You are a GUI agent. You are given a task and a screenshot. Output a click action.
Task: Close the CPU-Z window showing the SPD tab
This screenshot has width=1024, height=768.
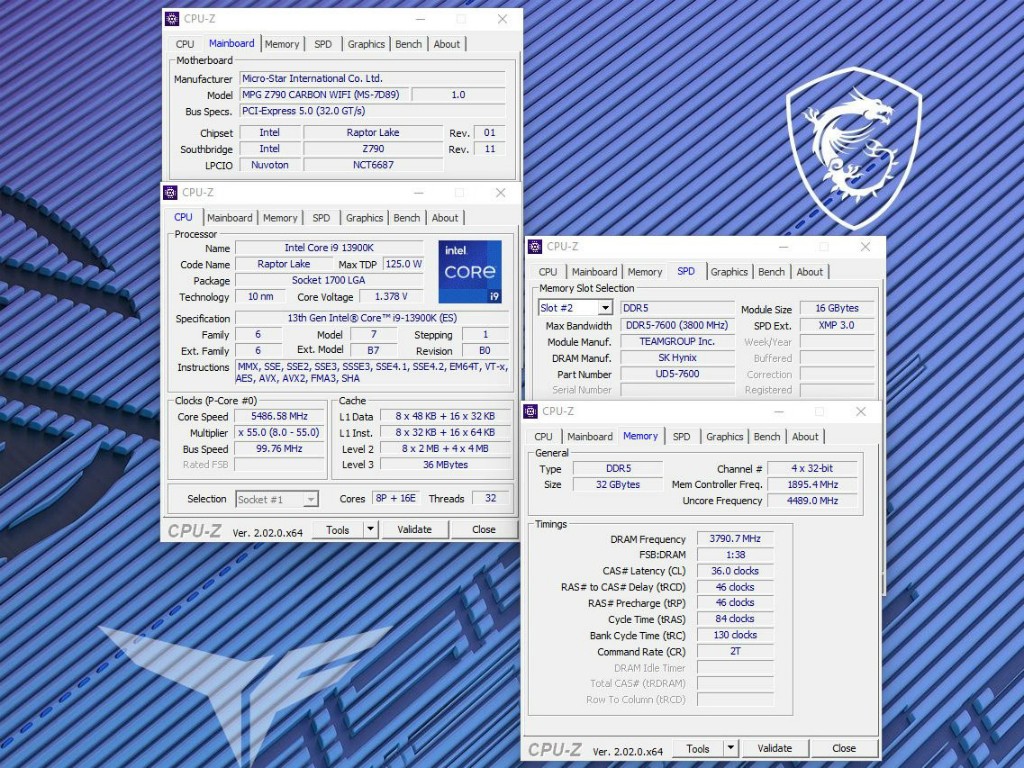pos(865,247)
